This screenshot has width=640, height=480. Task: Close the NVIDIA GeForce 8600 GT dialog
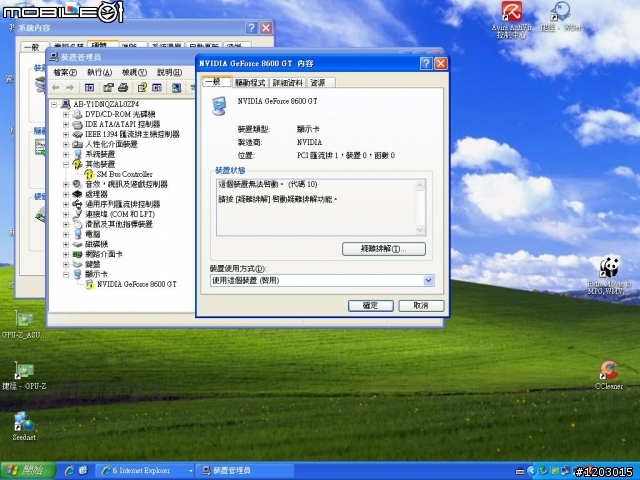[441, 63]
